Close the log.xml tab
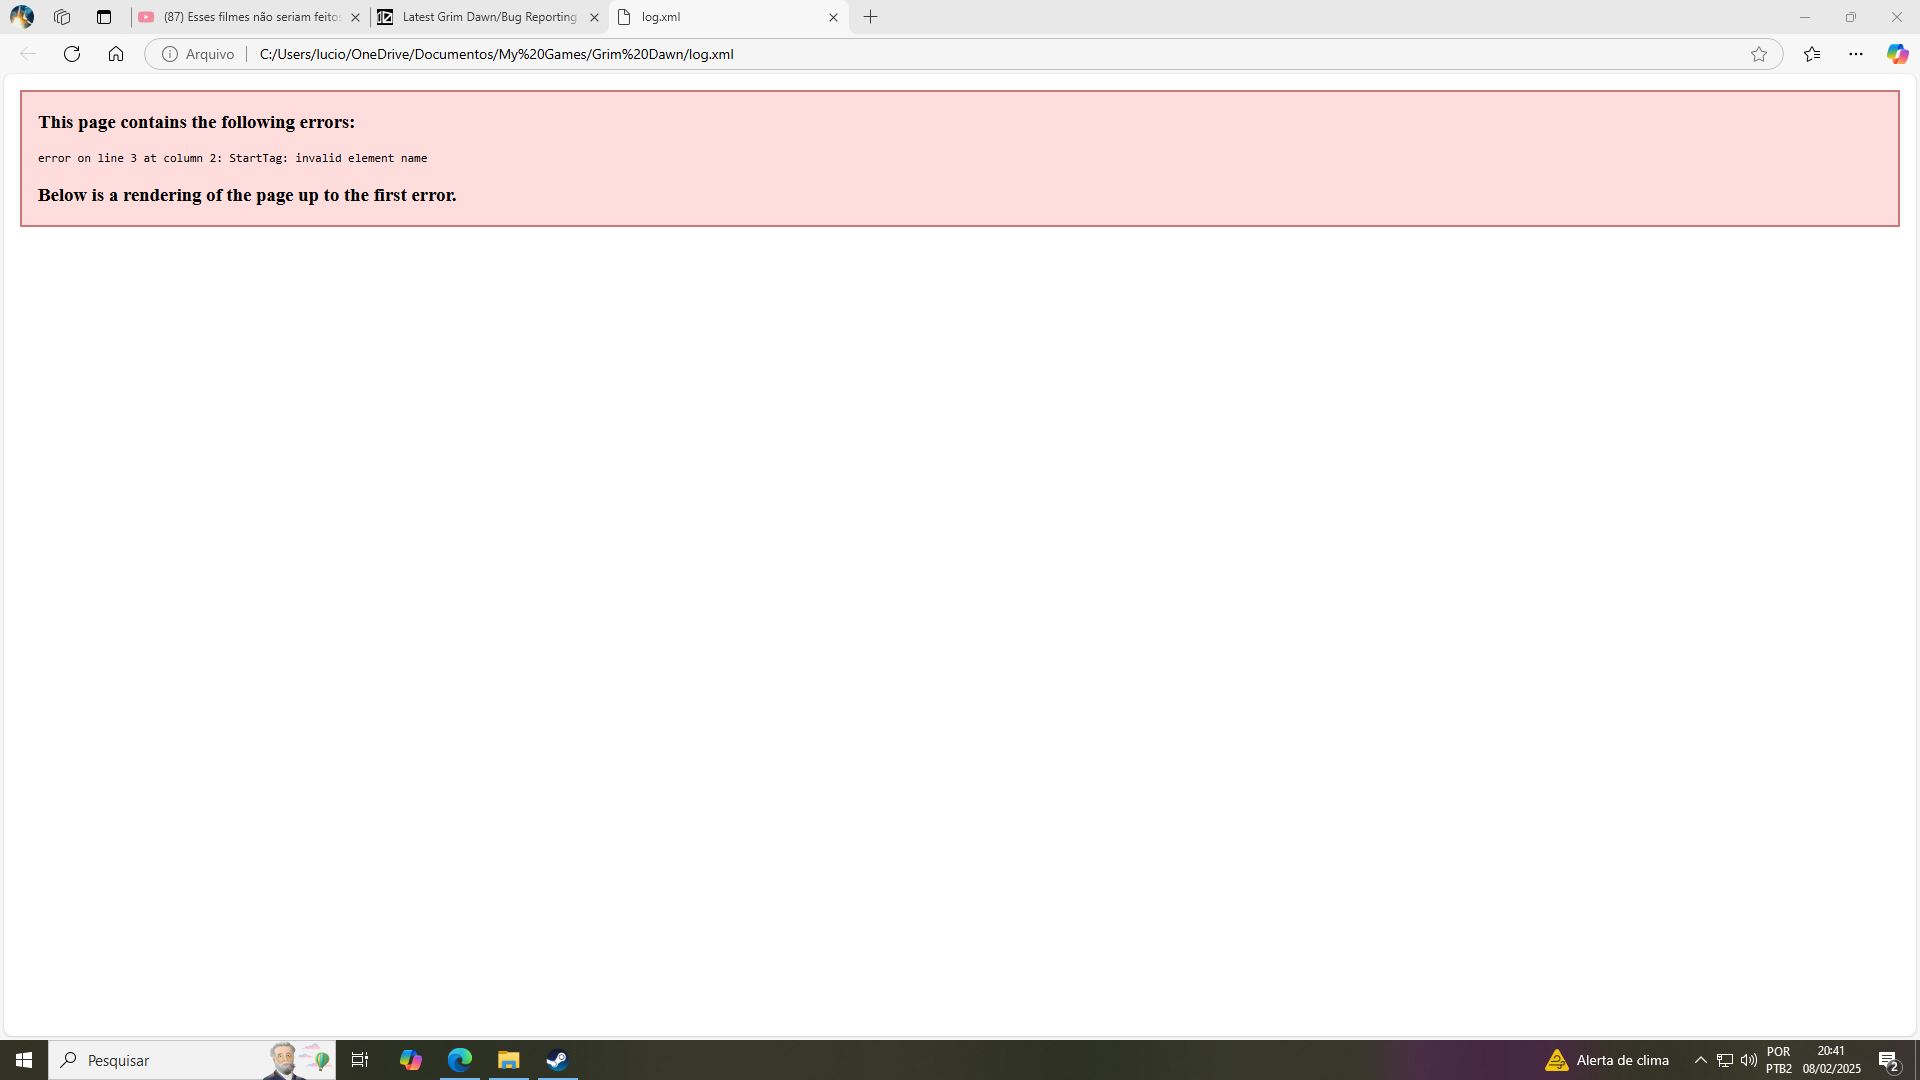 coord(833,17)
